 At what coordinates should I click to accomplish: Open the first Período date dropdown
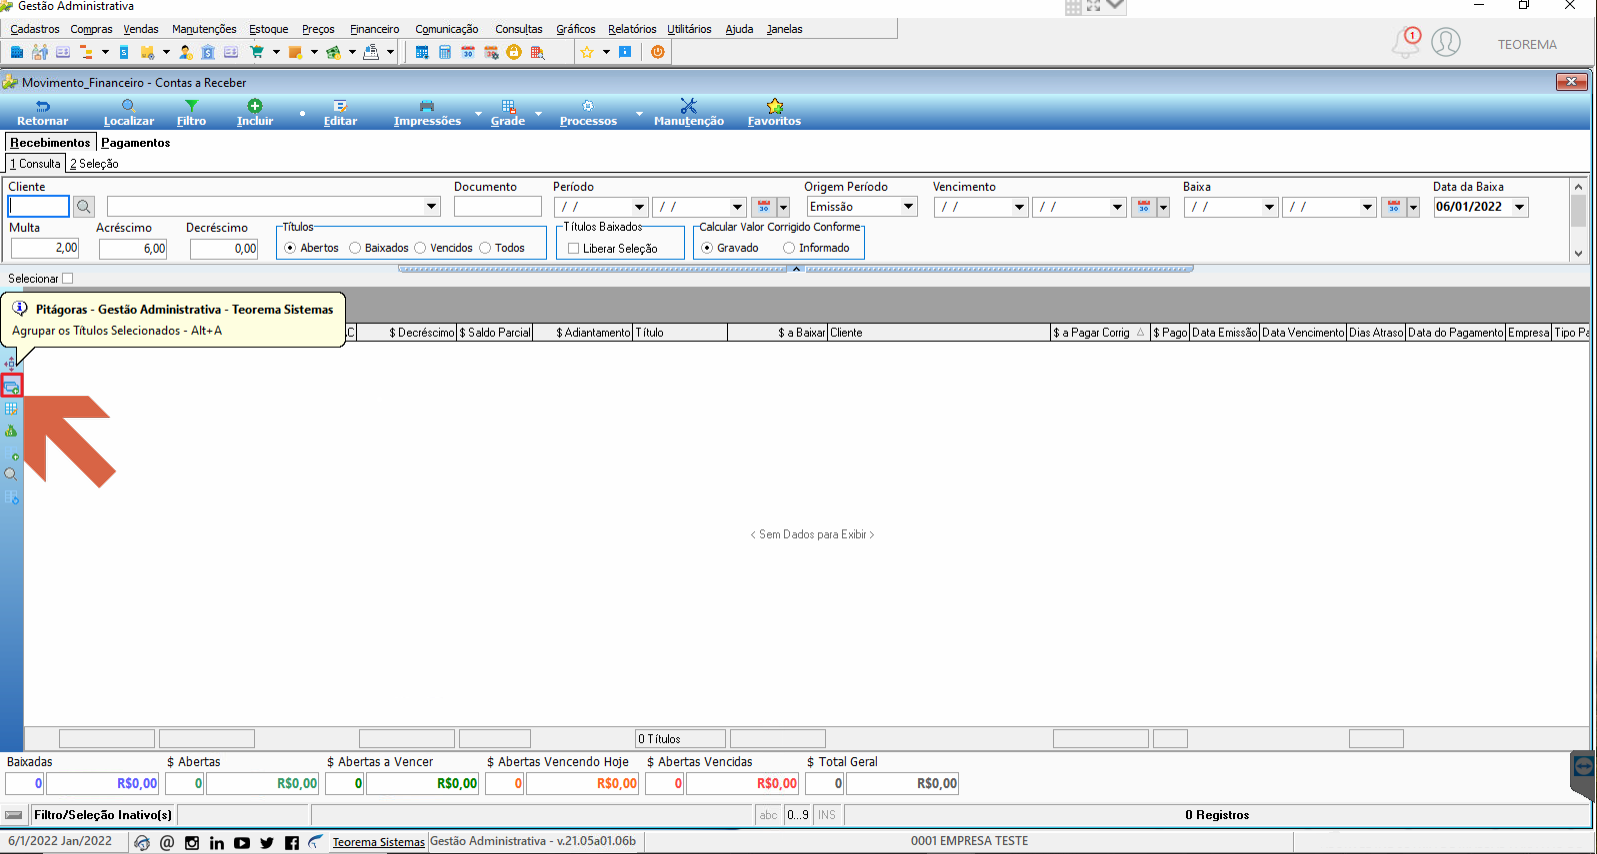(x=640, y=207)
